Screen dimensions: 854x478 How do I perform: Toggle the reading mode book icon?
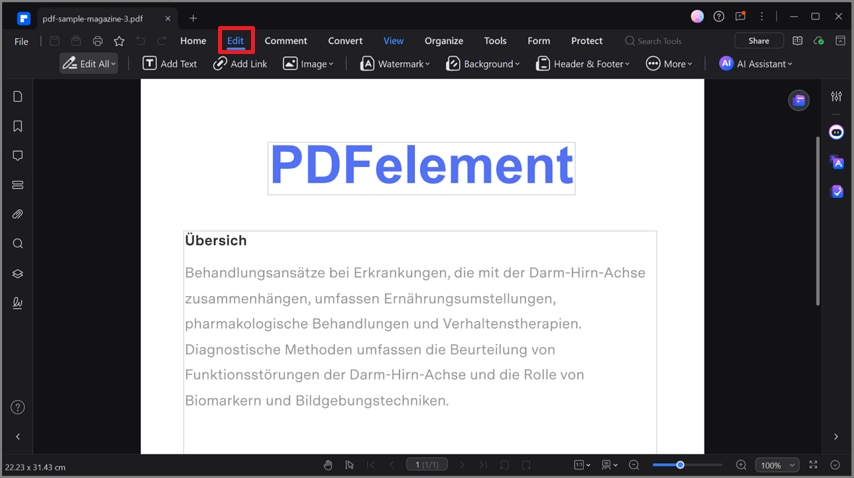click(x=797, y=41)
